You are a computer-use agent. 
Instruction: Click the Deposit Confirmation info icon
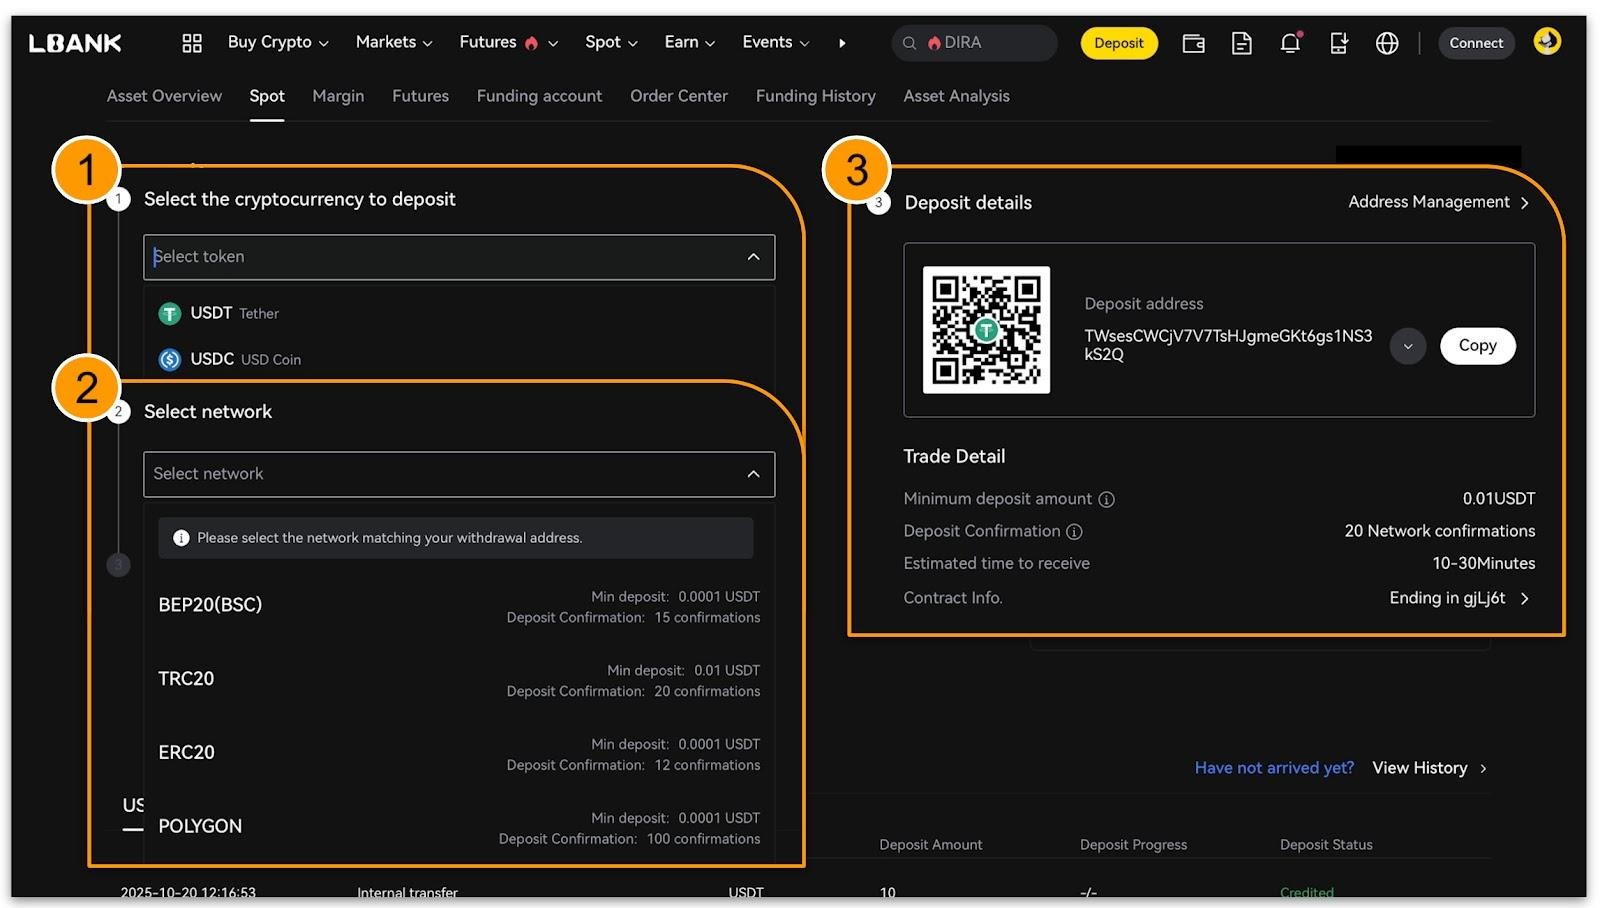tap(1074, 532)
